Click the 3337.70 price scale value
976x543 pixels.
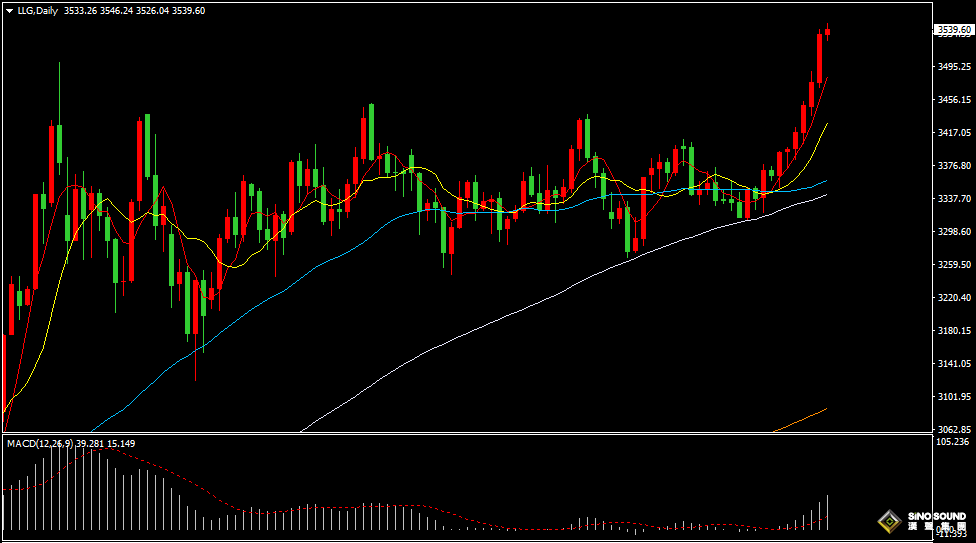point(954,199)
